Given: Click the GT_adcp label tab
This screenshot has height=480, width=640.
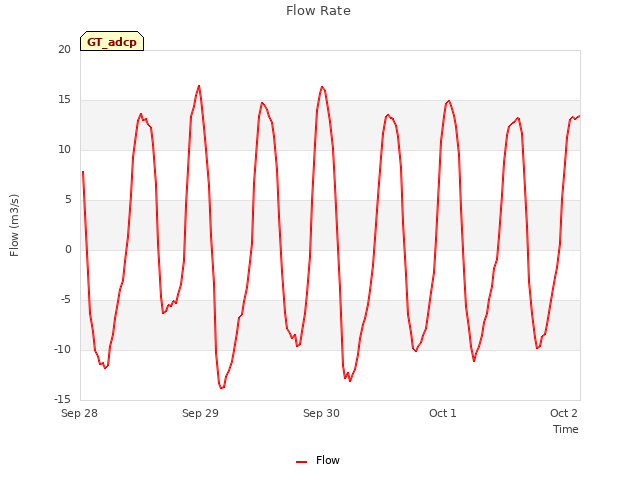Looking at the screenshot, I should [112, 41].
